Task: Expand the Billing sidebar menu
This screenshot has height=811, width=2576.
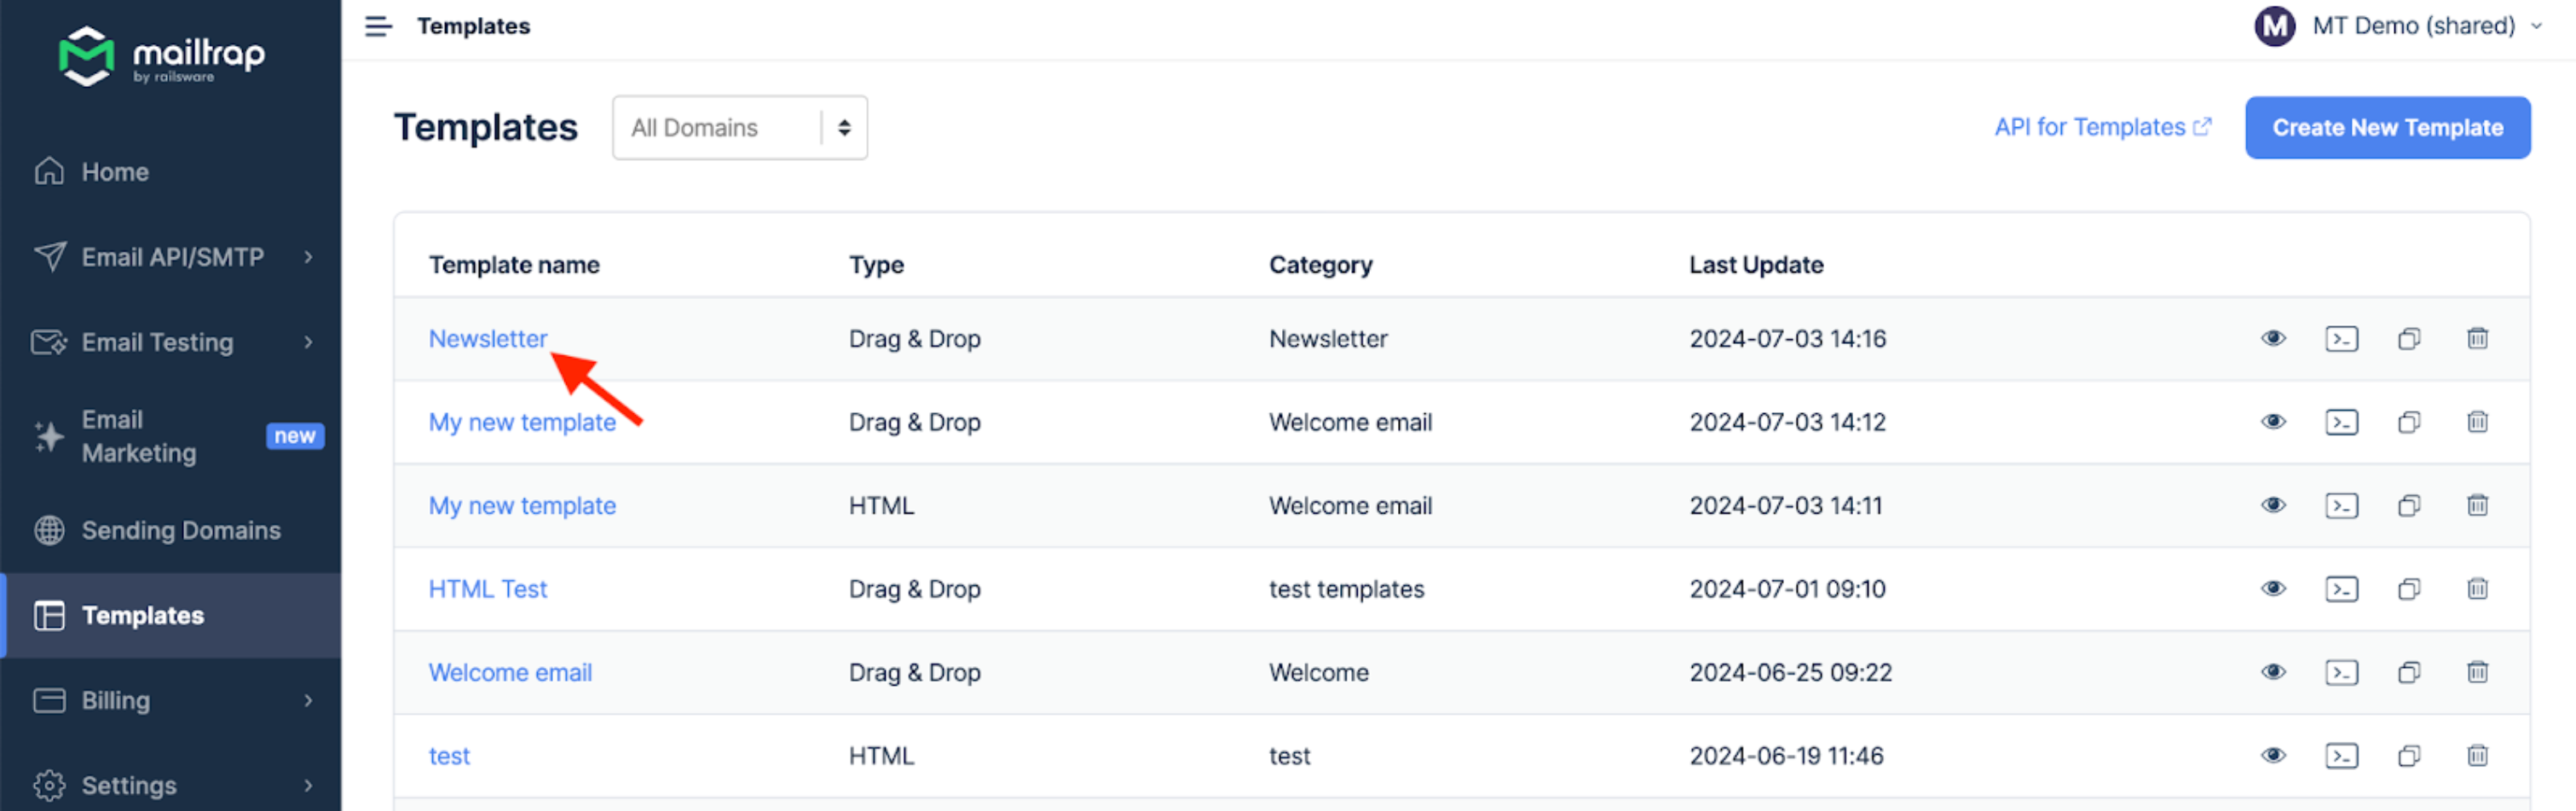Action: [172, 701]
